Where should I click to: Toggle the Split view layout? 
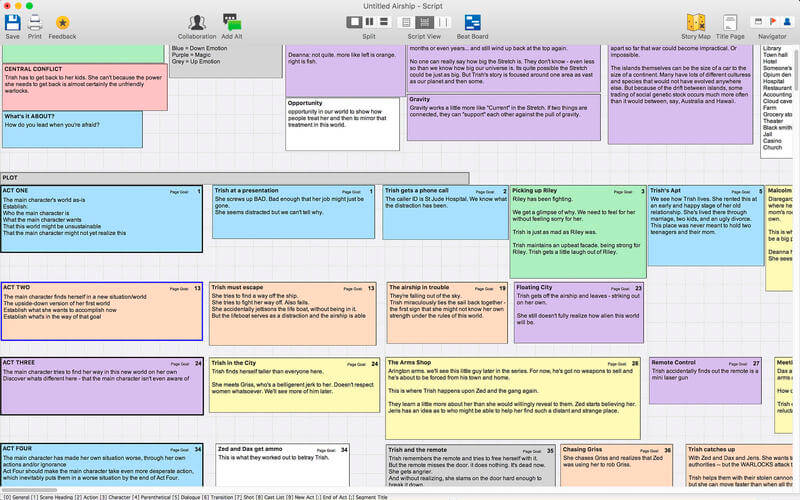tap(369, 22)
